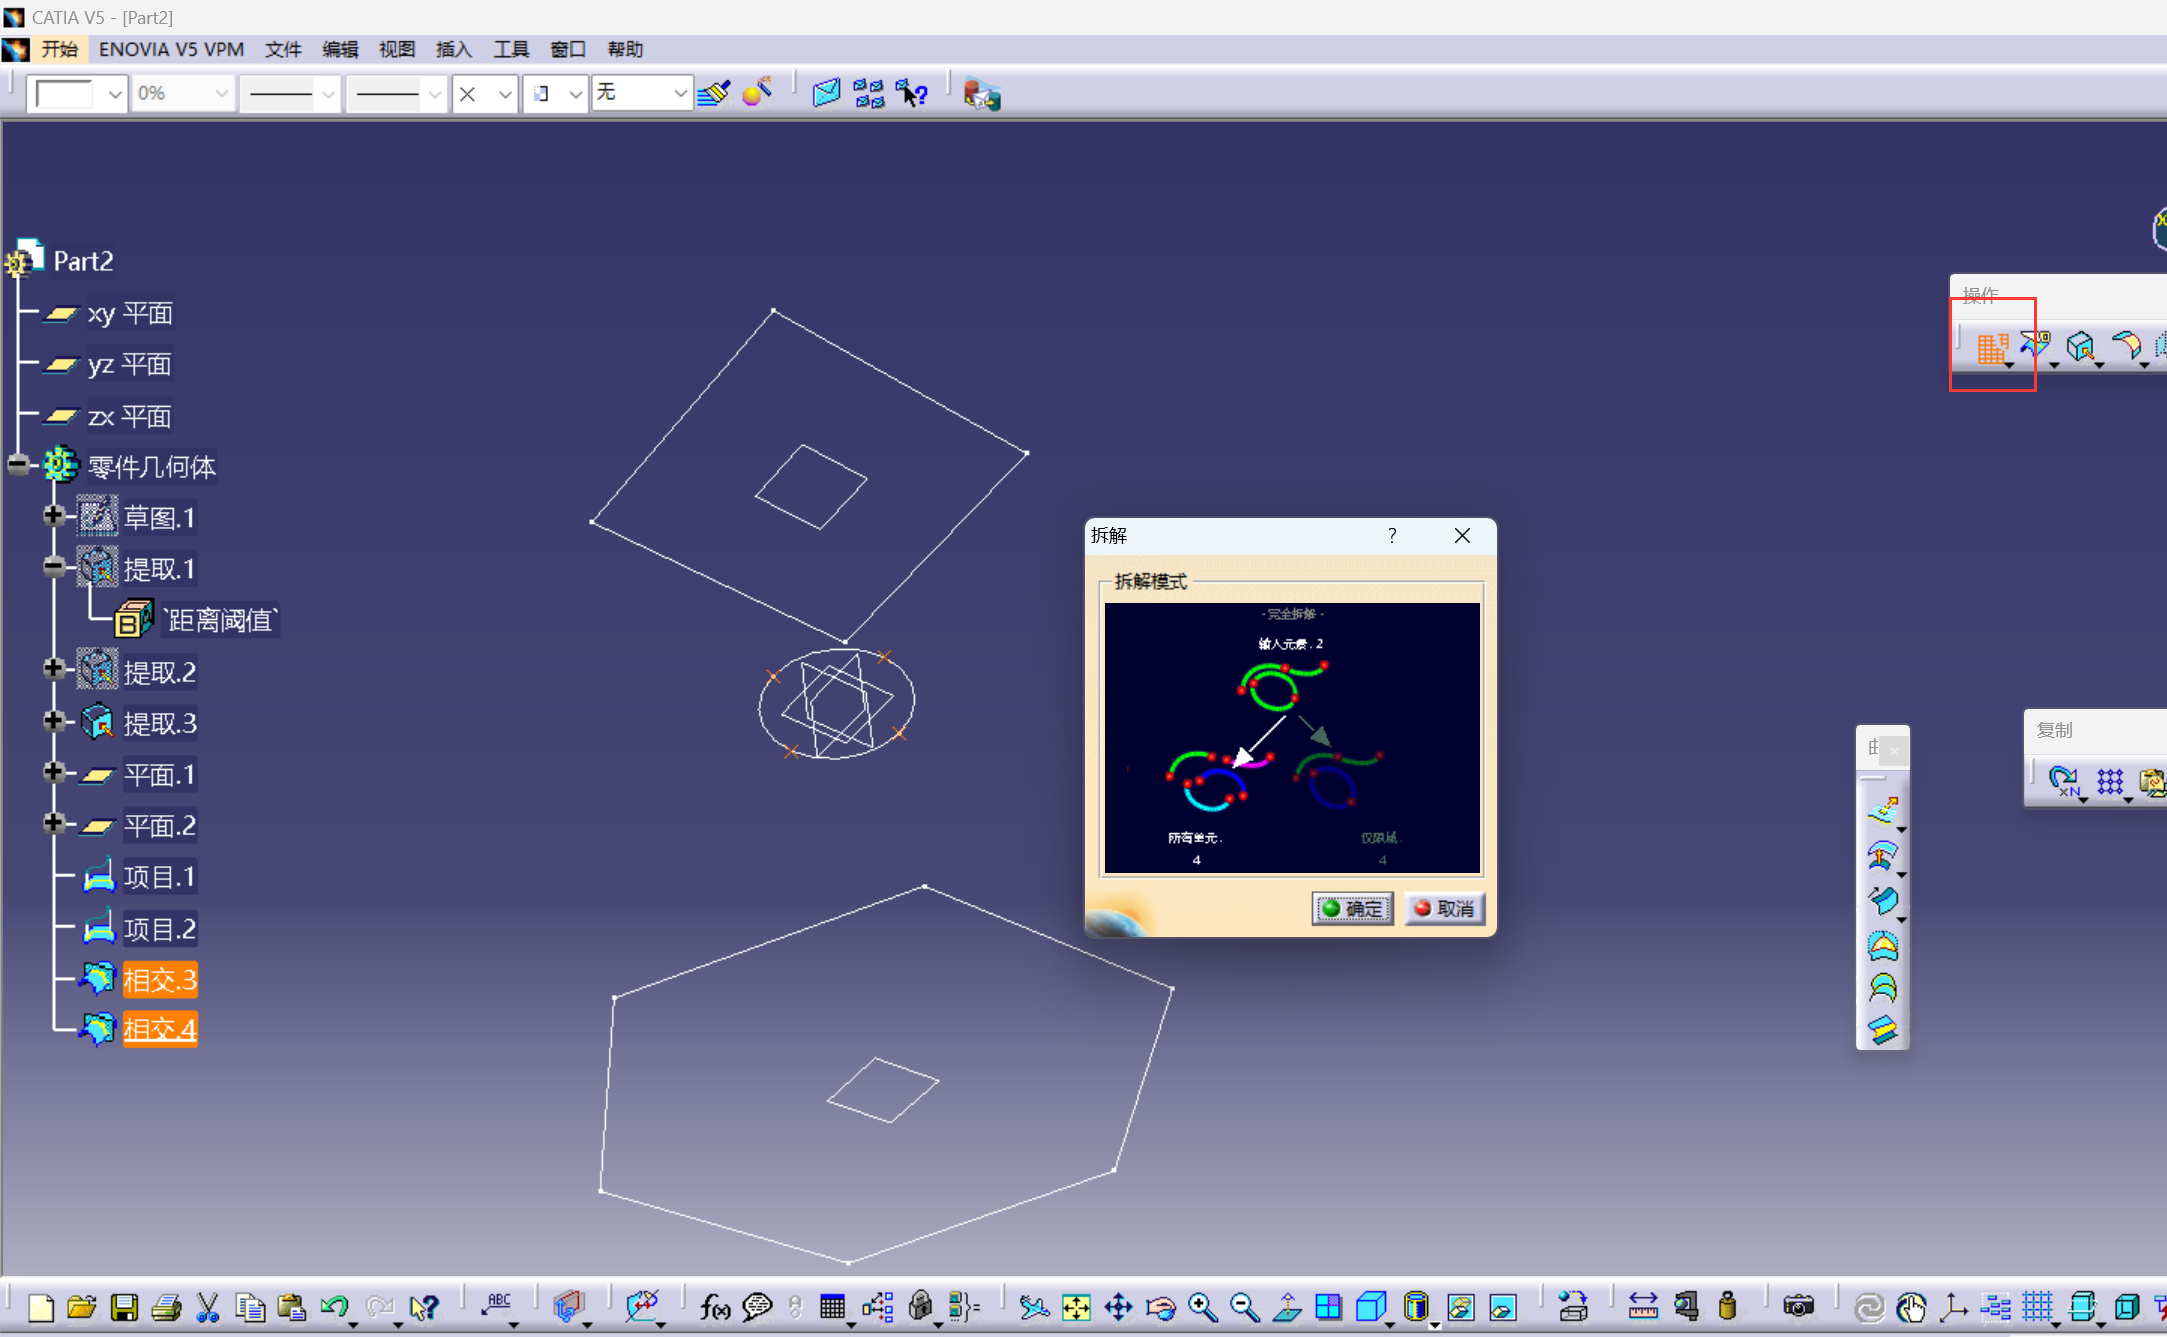Viewport: 2167px width, 1337px height.
Task: Expand the 草图.1 tree node
Action: pos(54,516)
